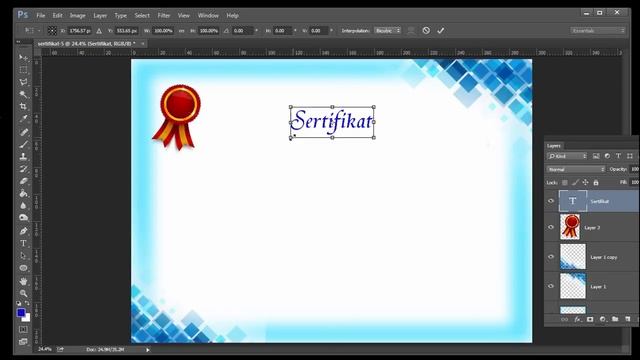Change the screen mode
The image size is (640, 360).
click(23, 341)
